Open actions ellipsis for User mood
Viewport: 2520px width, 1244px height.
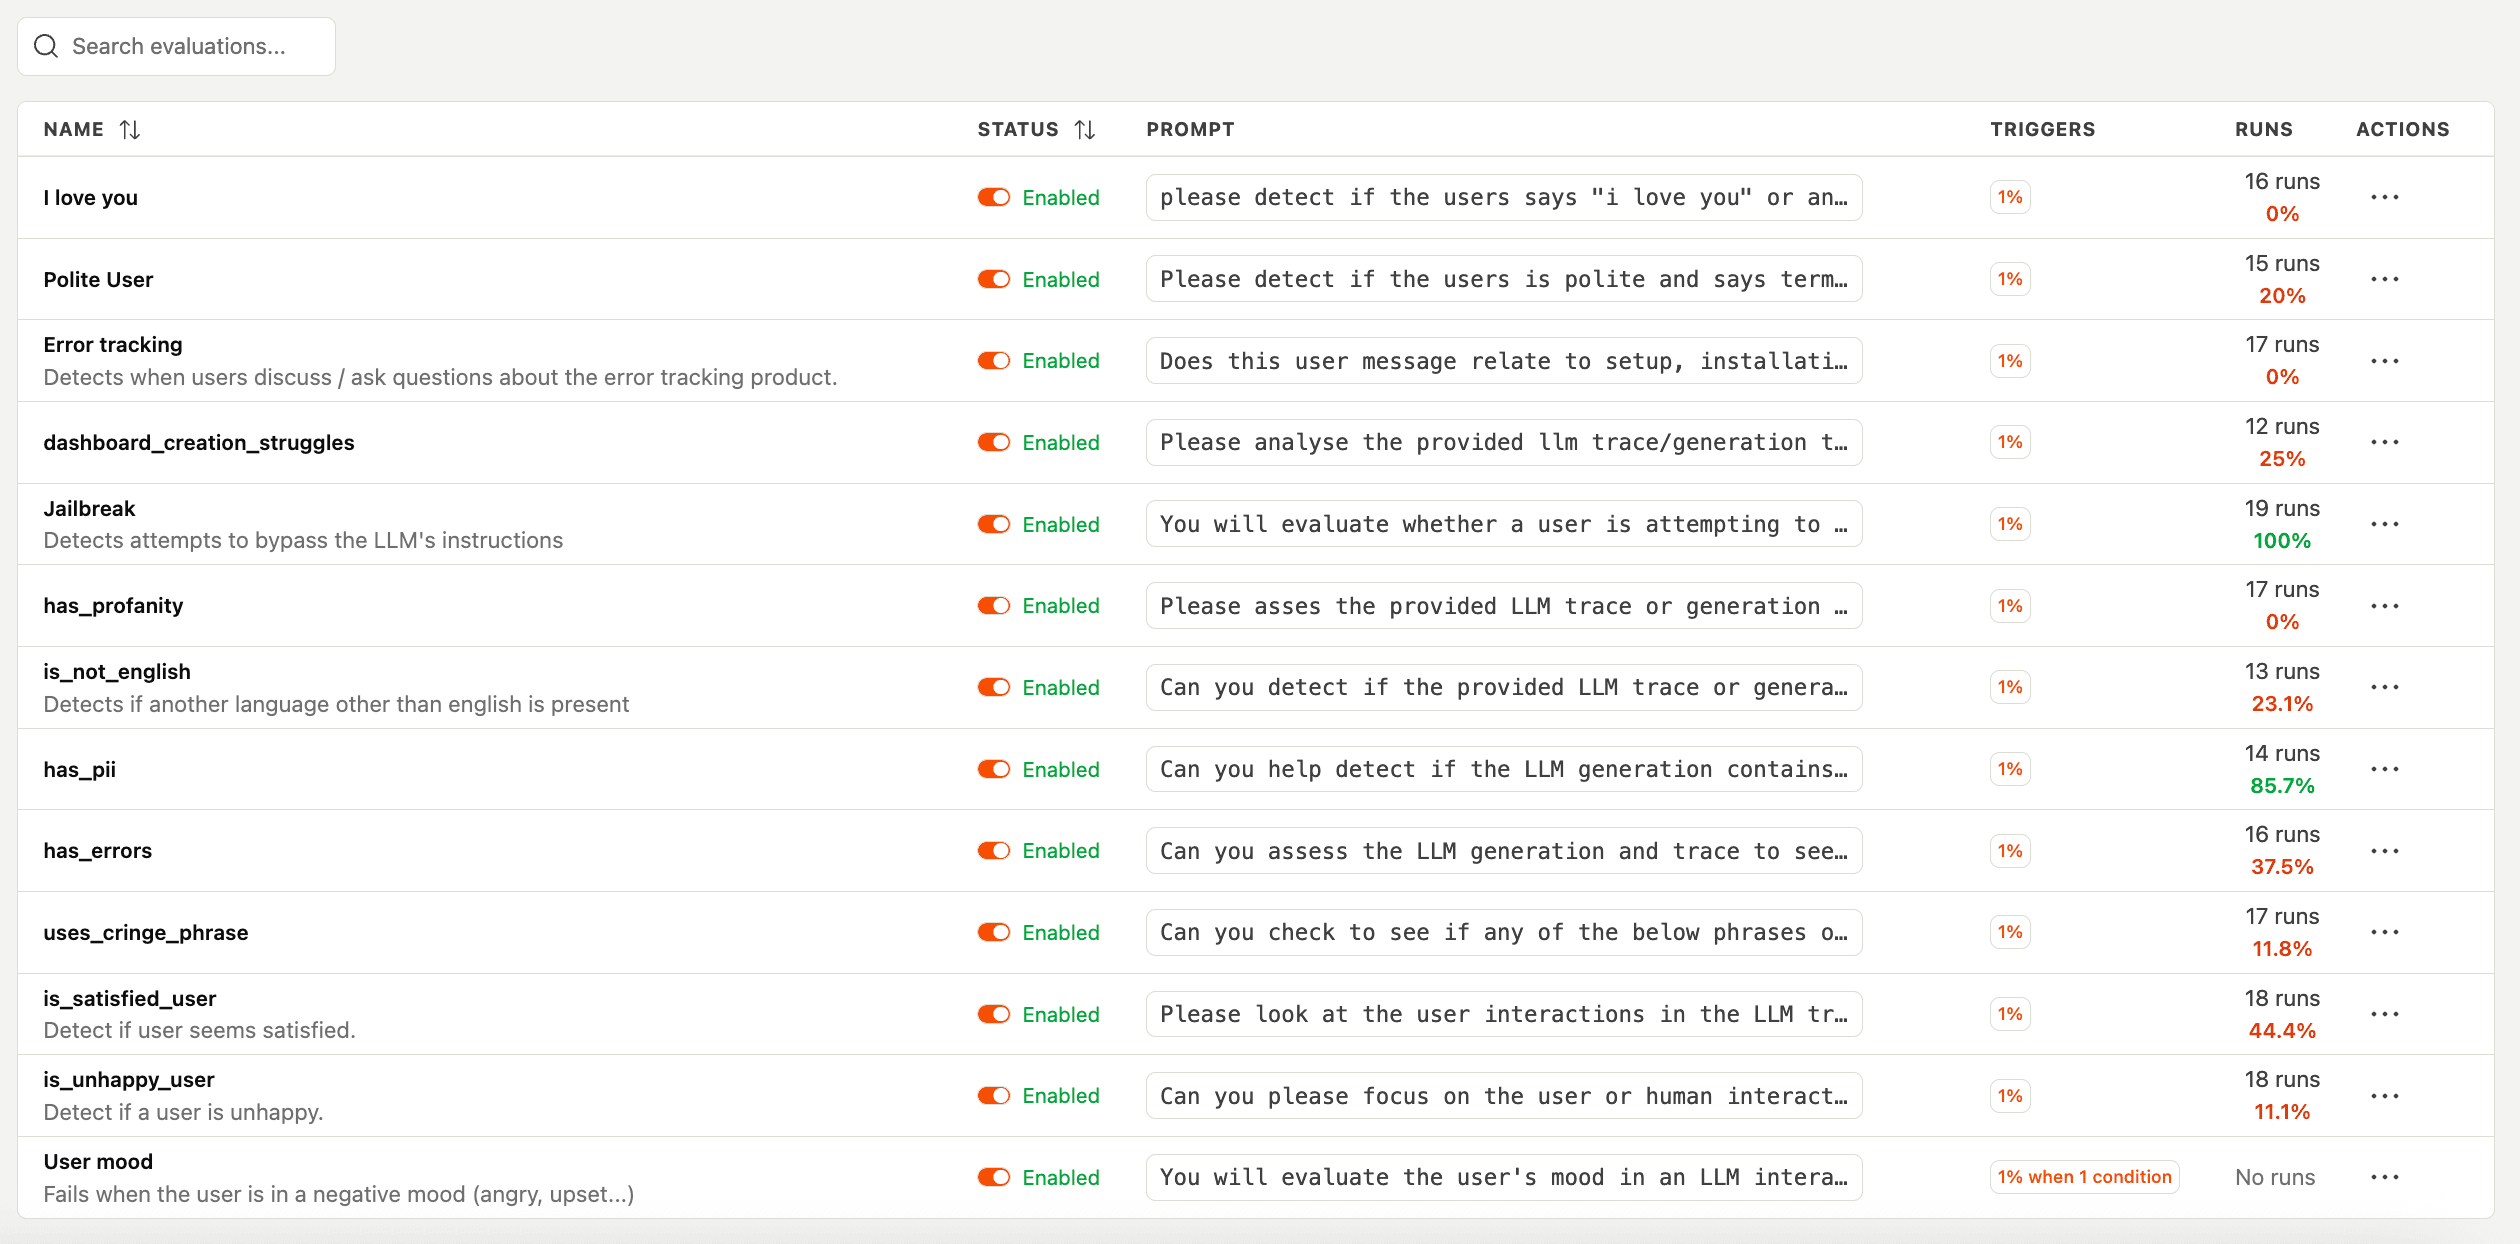point(2384,1177)
